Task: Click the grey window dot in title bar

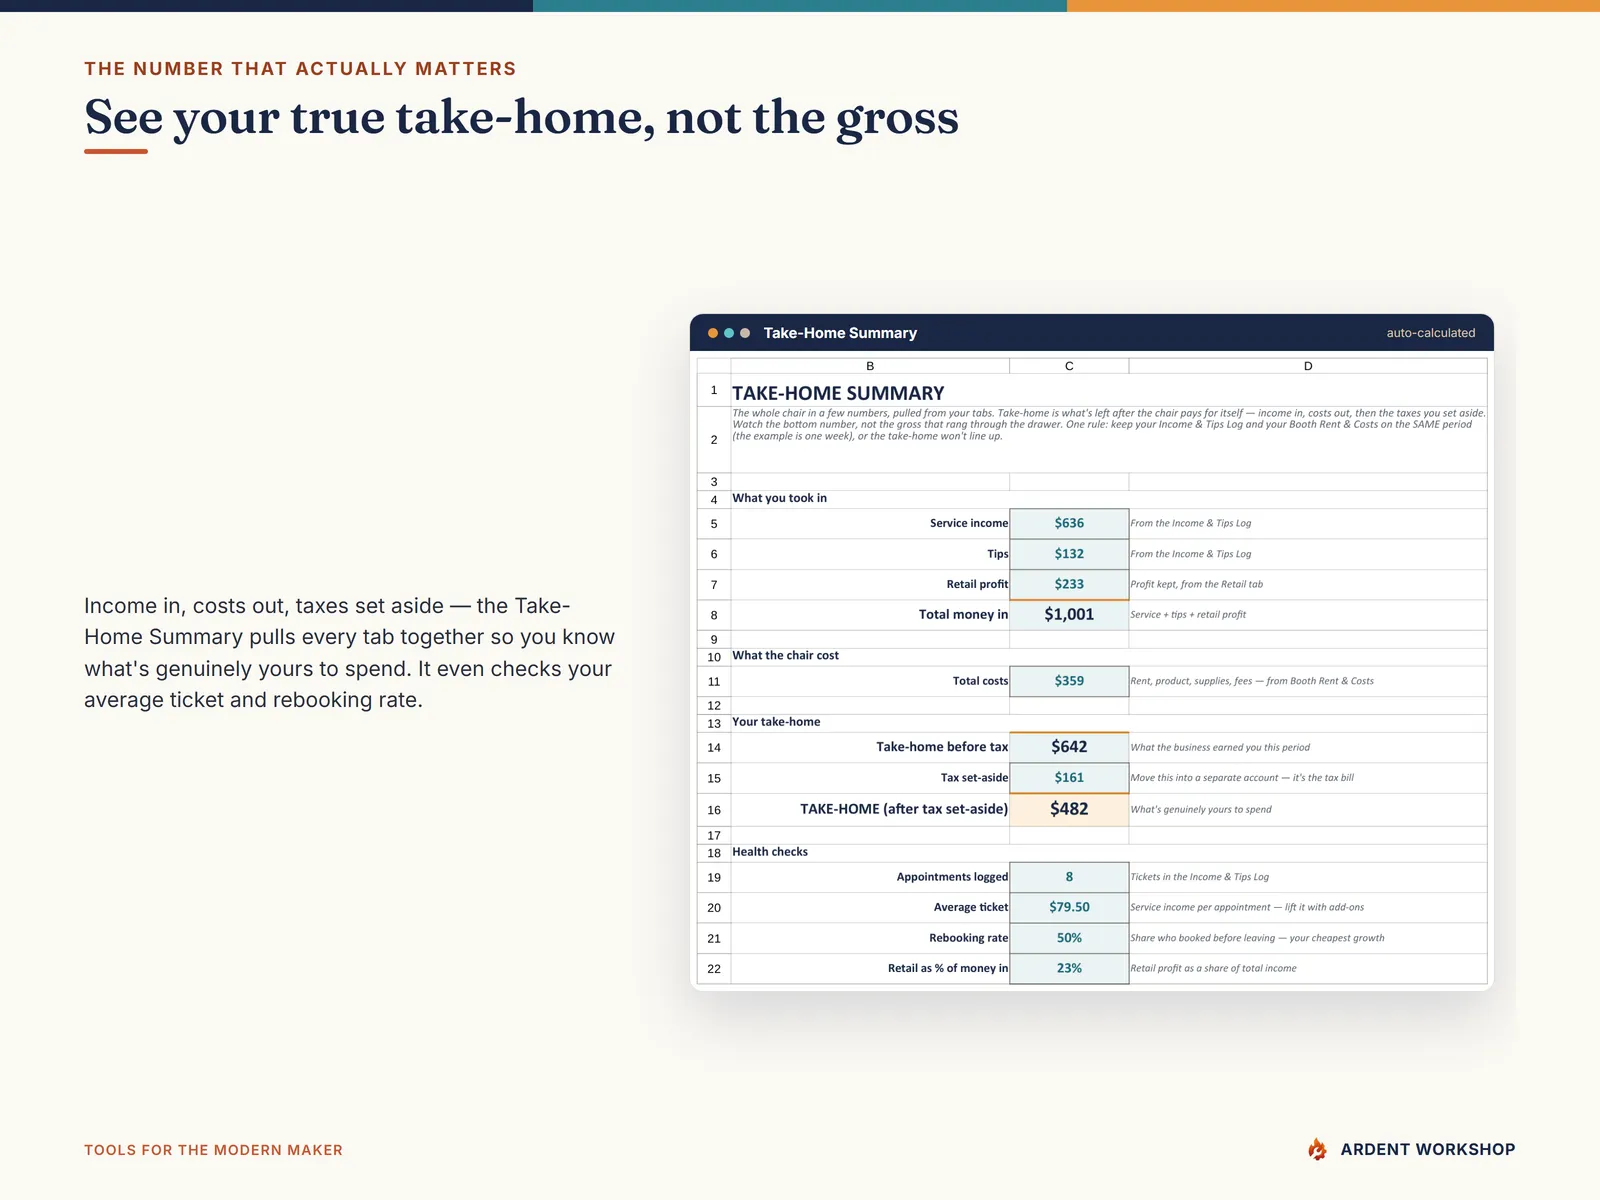Action: click(x=745, y=333)
